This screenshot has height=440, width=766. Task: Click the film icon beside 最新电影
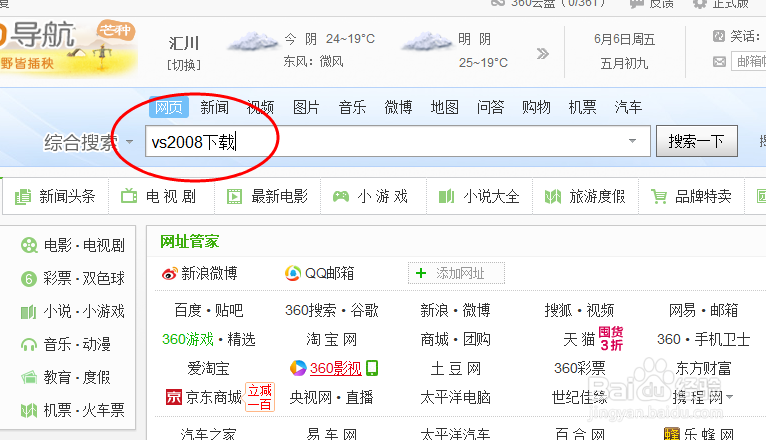(234, 197)
